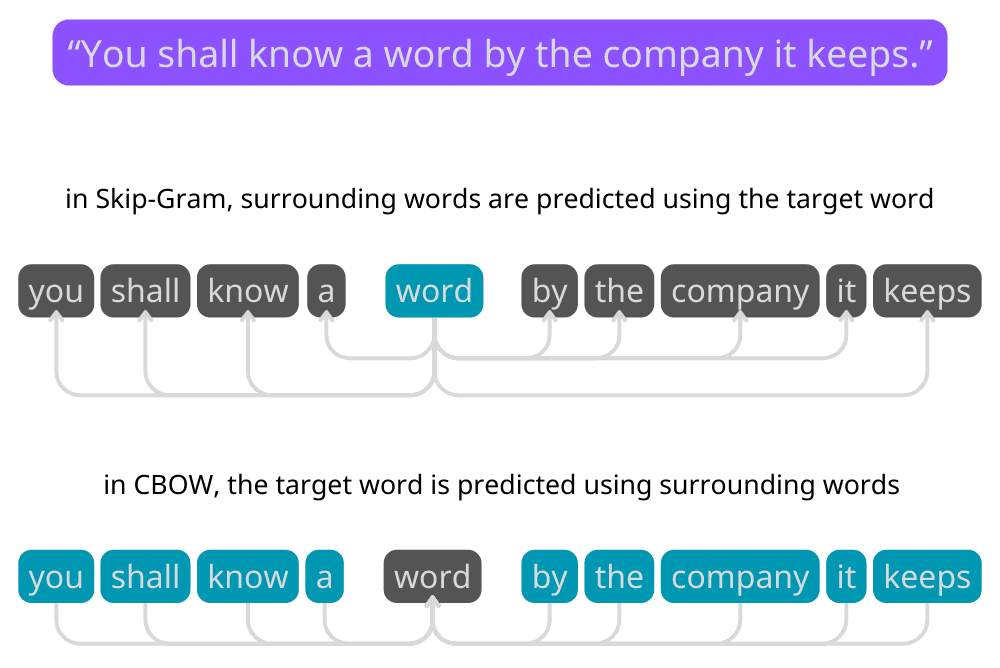This screenshot has height=668, width=1000.
Task: Select gray 'company' box in Skip-Gram row
Action: 740,291
